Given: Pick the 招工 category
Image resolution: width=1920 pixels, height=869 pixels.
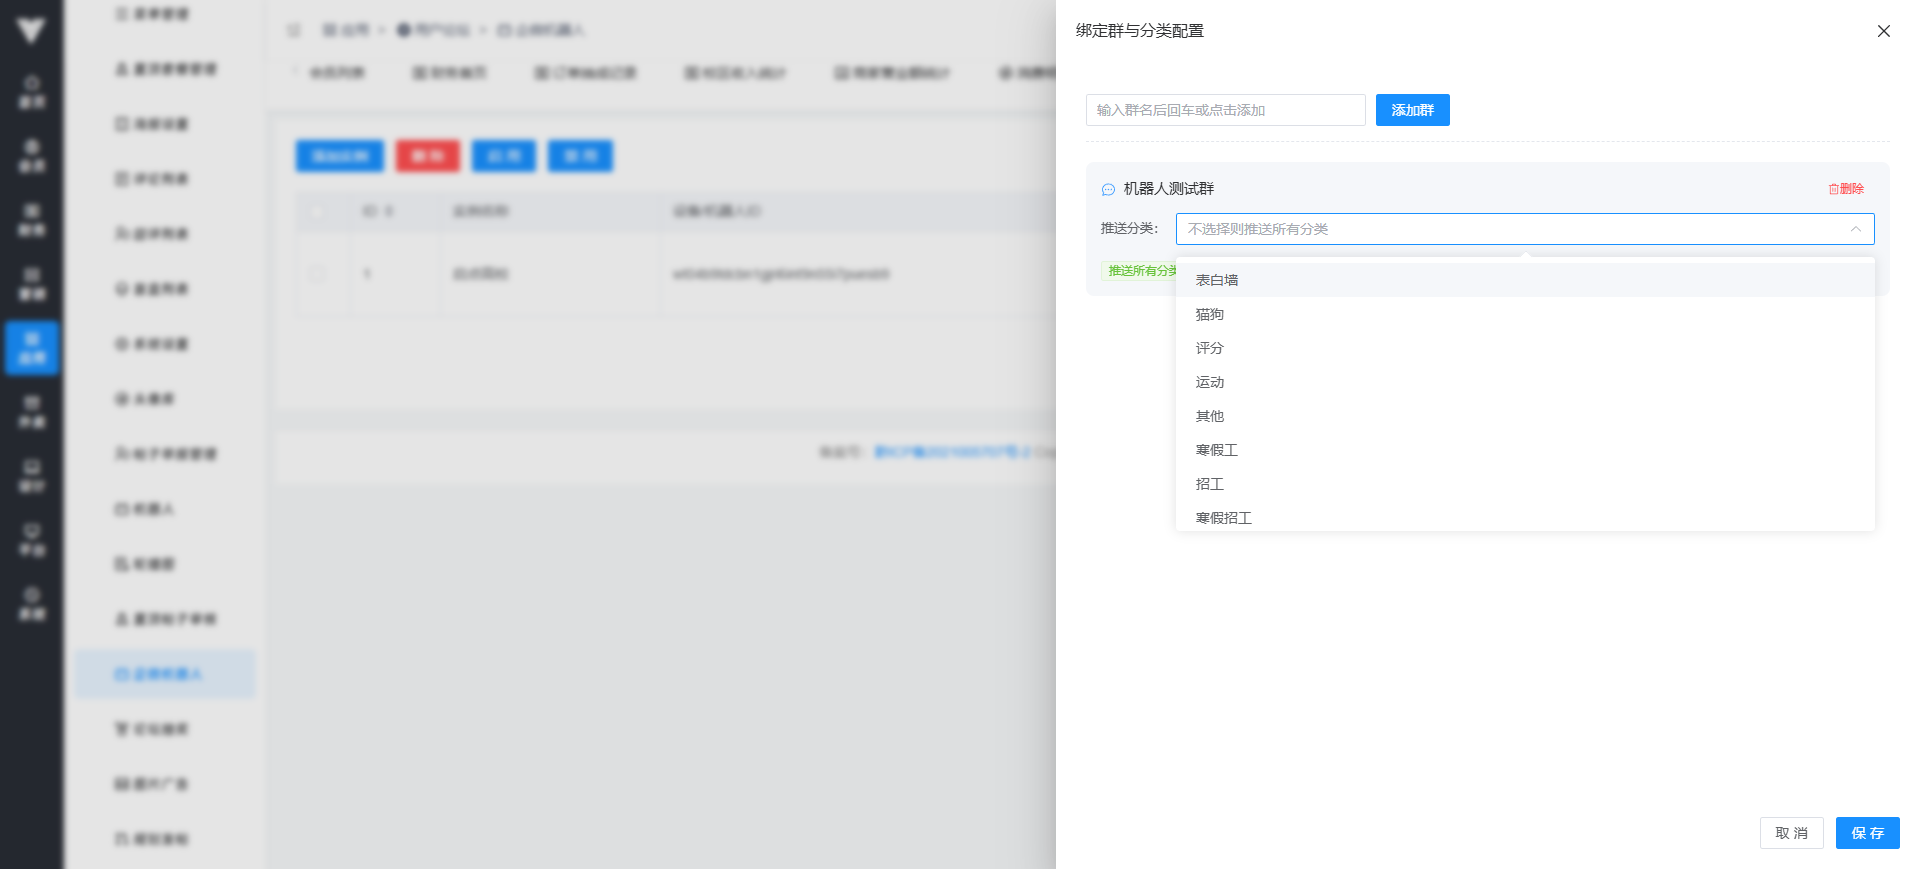Looking at the screenshot, I should point(1210,484).
